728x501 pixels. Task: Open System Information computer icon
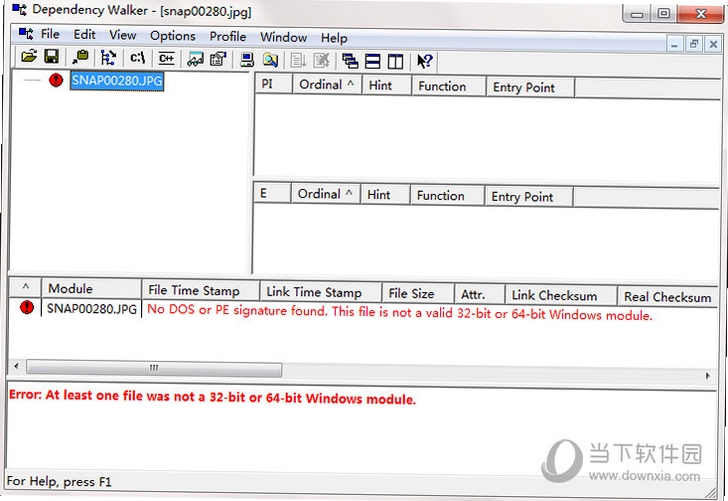pyautogui.click(x=247, y=60)
